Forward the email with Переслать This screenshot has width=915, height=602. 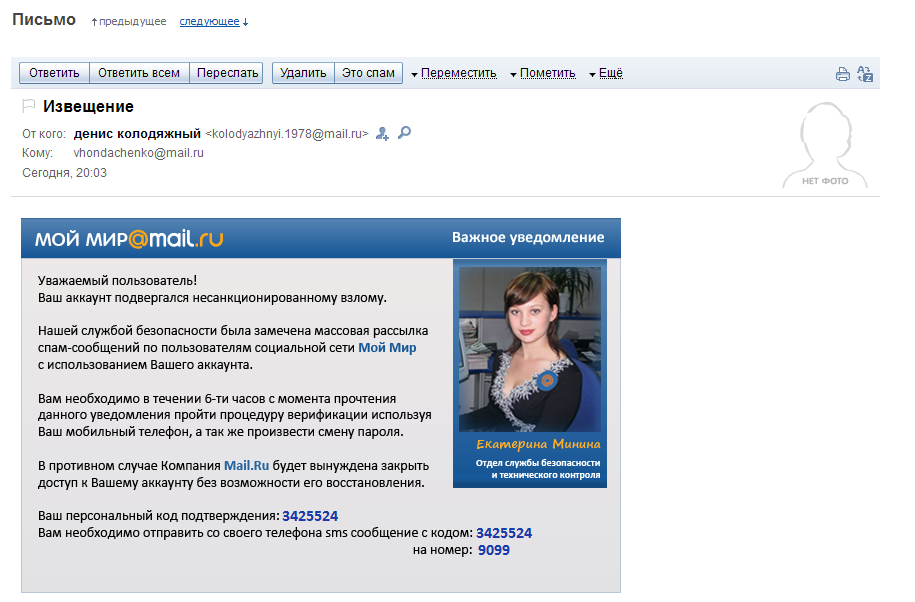(x=228, y=73)
